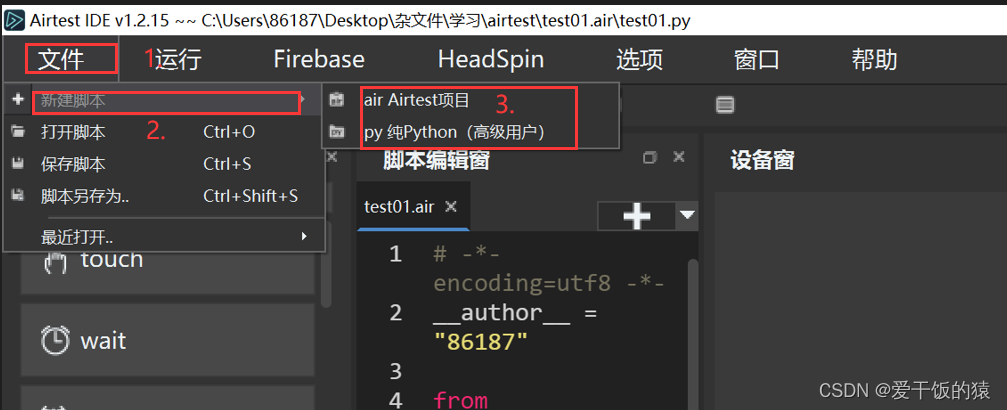The height and width of the screenshot is (410, 1007).
Task: Click the __author__ code line
Action: [x=516, y=314]
